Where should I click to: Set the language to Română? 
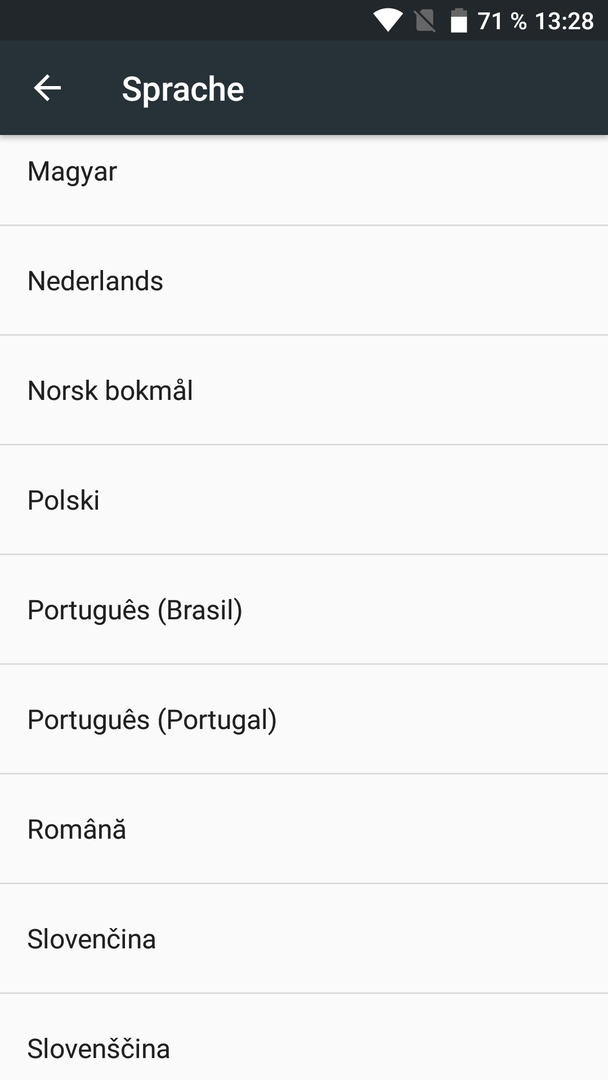click(304, 829)
